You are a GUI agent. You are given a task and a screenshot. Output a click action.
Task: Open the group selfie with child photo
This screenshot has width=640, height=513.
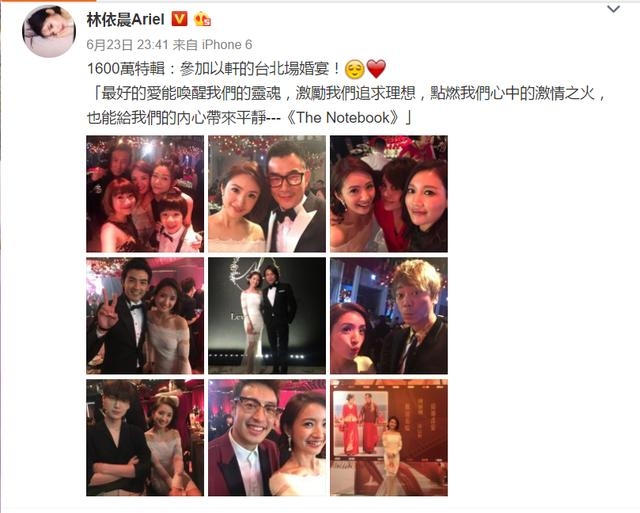pyautogui.click(x=145, y=194)
